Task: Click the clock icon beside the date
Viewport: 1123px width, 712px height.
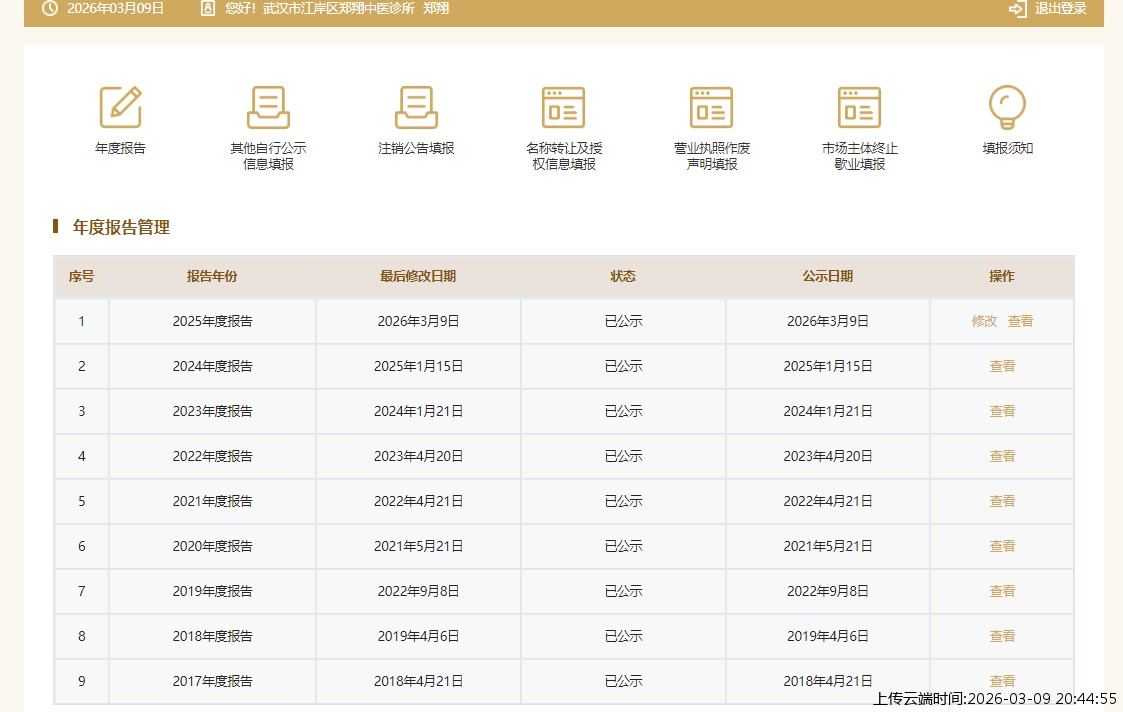Action: click(x=50, y=9)
